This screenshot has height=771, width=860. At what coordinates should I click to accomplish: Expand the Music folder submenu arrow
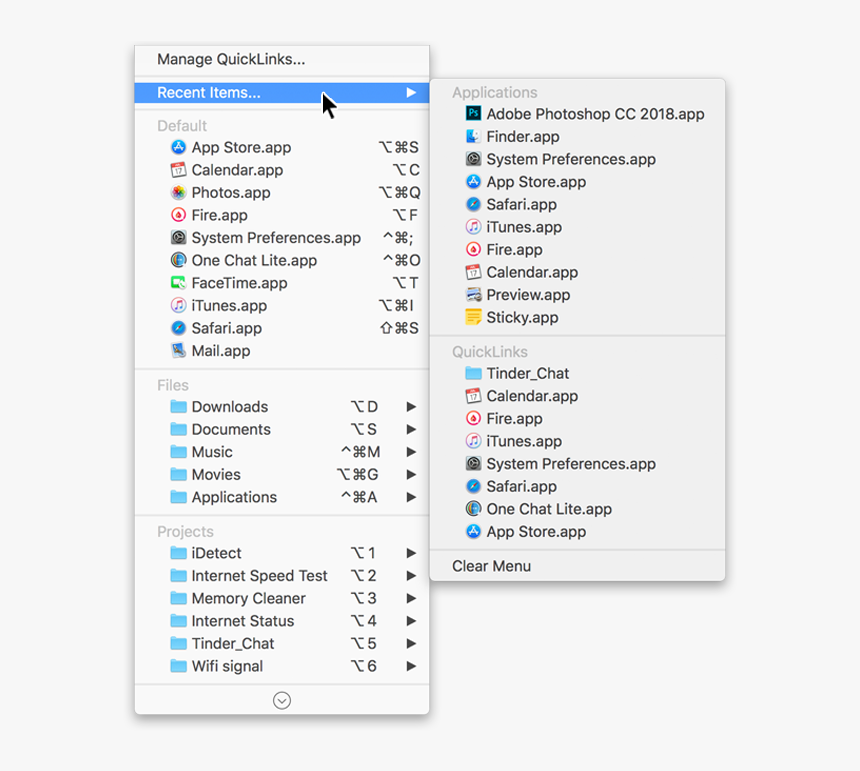pos(411,452)
